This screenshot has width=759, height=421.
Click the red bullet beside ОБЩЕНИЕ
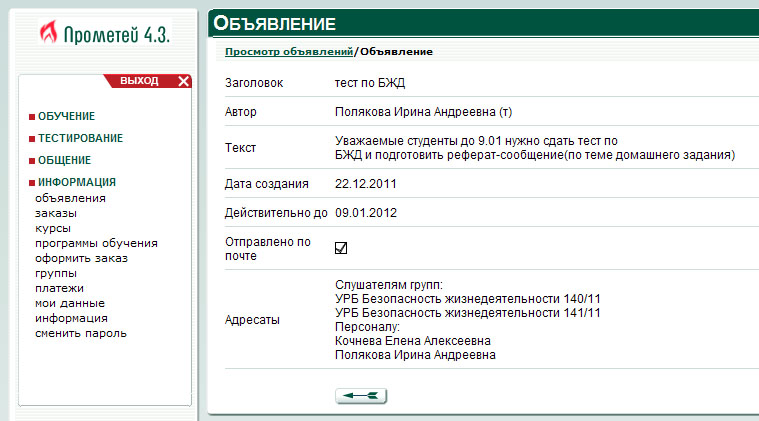(x=32, y=161)
